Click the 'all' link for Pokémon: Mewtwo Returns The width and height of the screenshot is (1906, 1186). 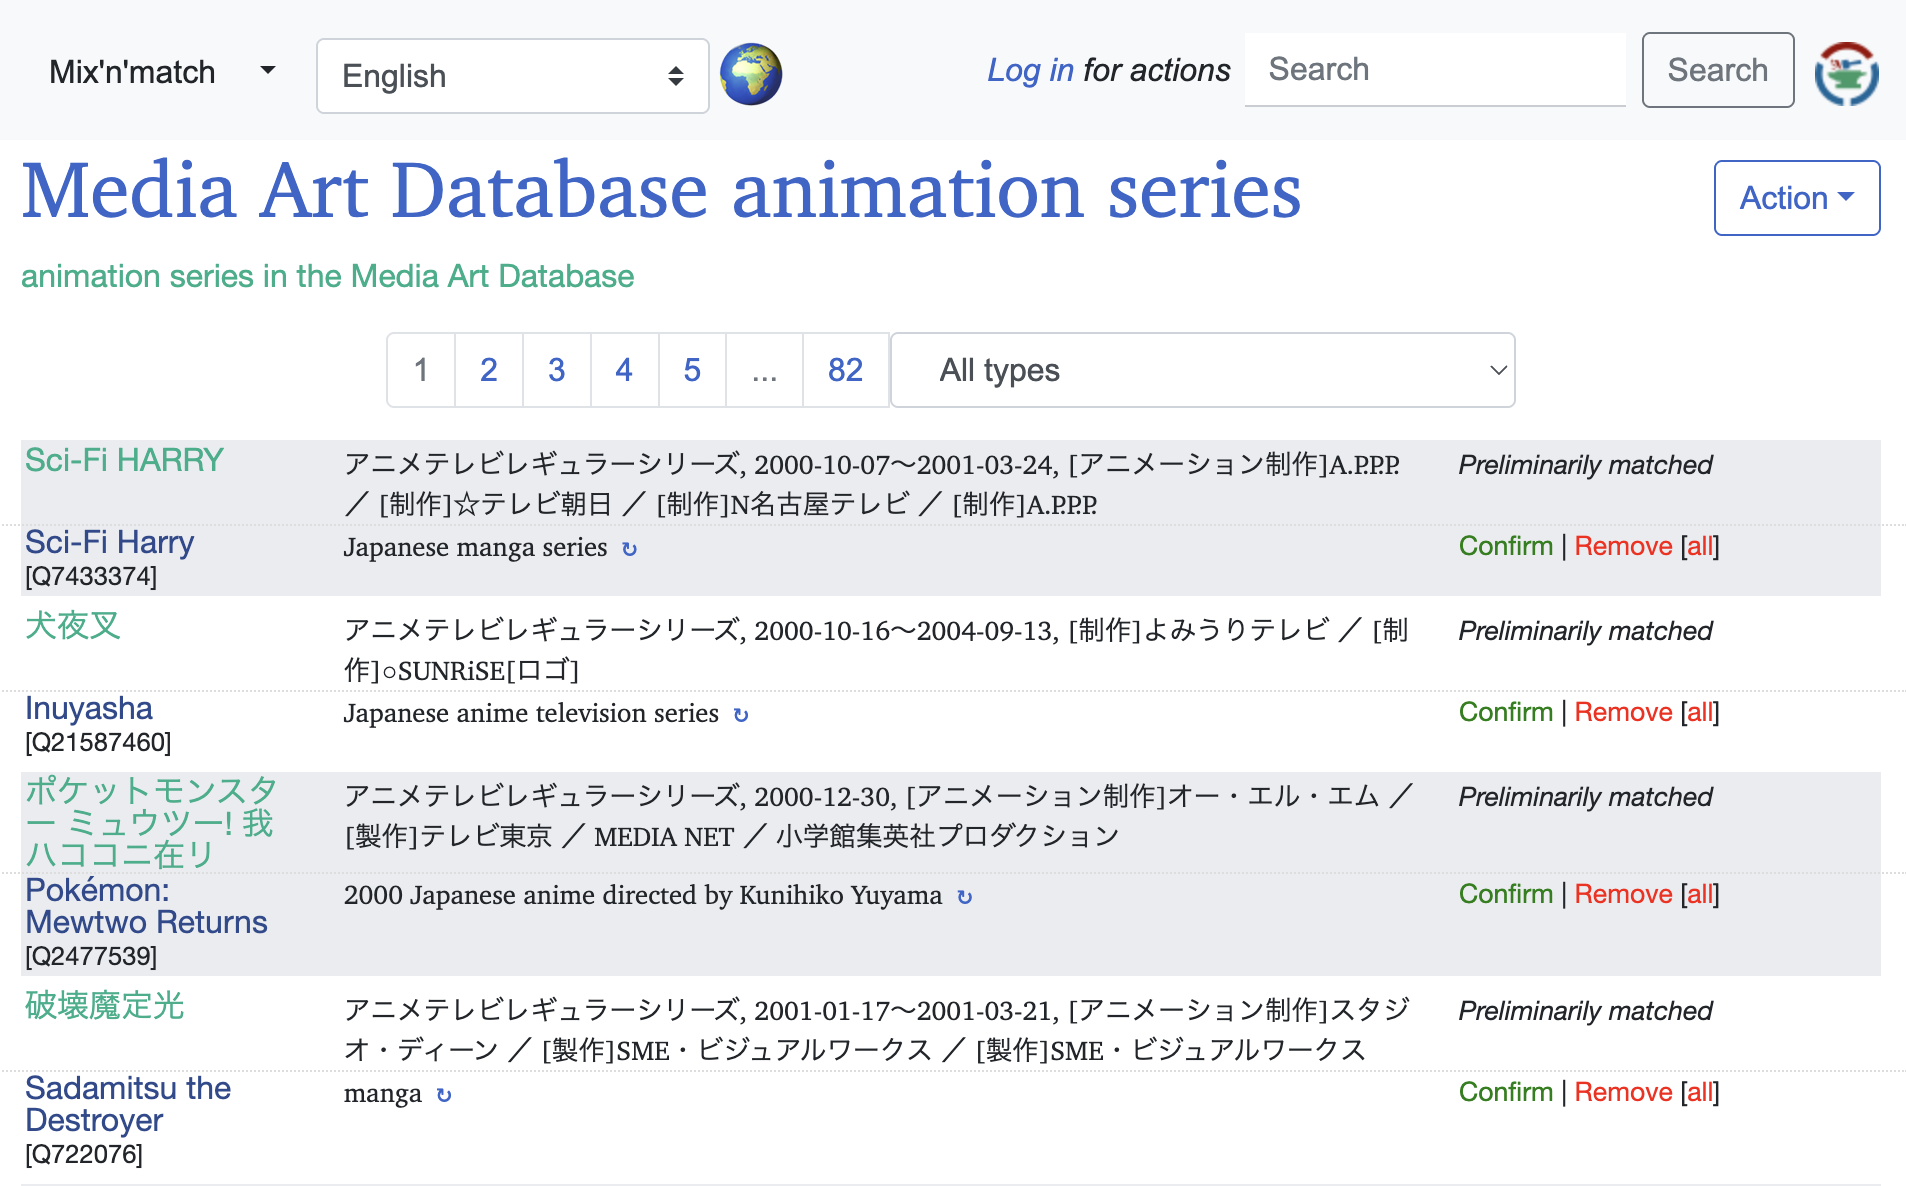(1700, 894)
